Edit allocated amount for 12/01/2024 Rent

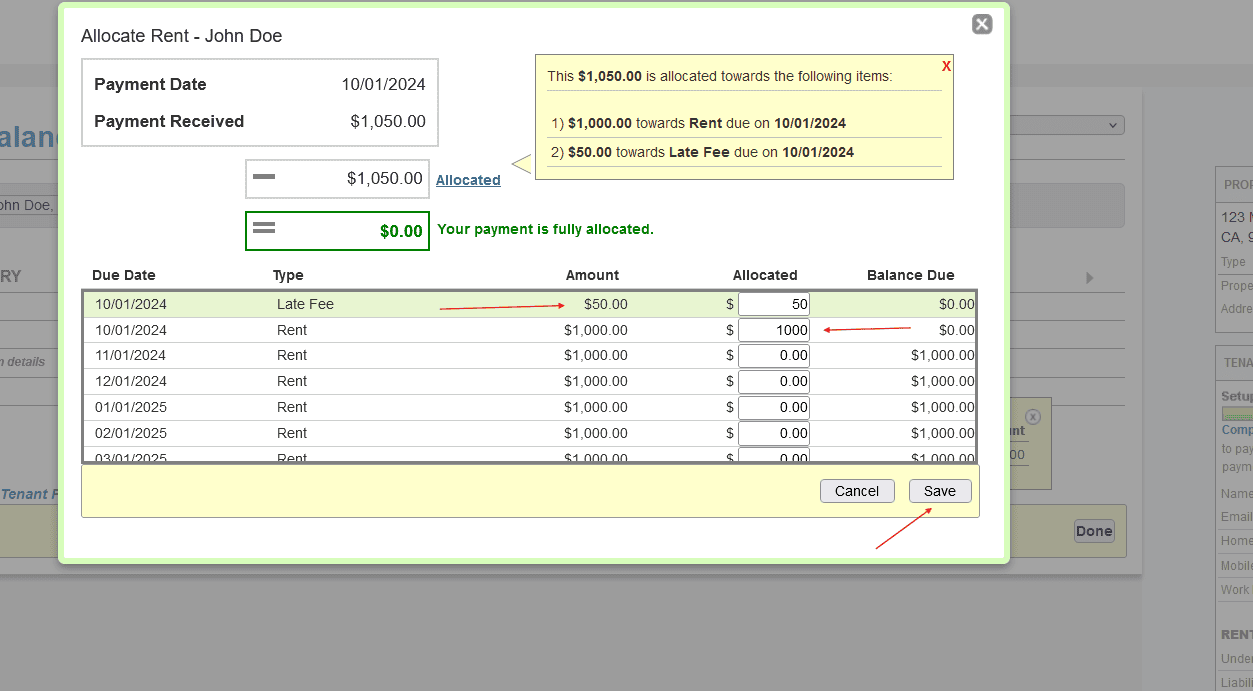773,381
